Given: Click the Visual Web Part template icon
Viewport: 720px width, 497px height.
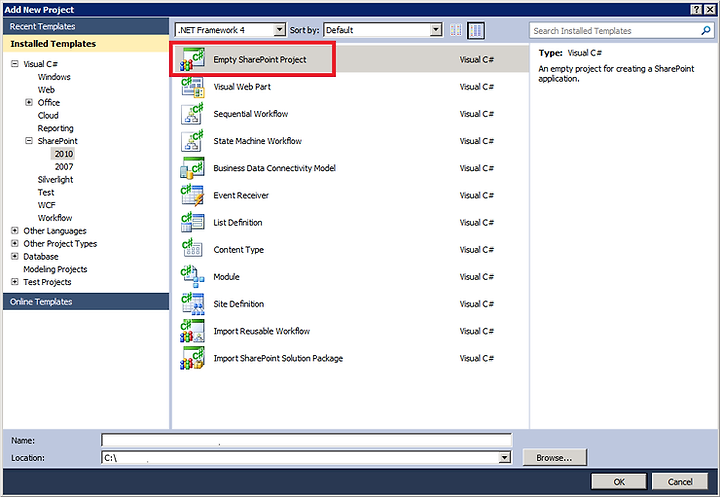Looking at the screenshot, I should 192,87.
